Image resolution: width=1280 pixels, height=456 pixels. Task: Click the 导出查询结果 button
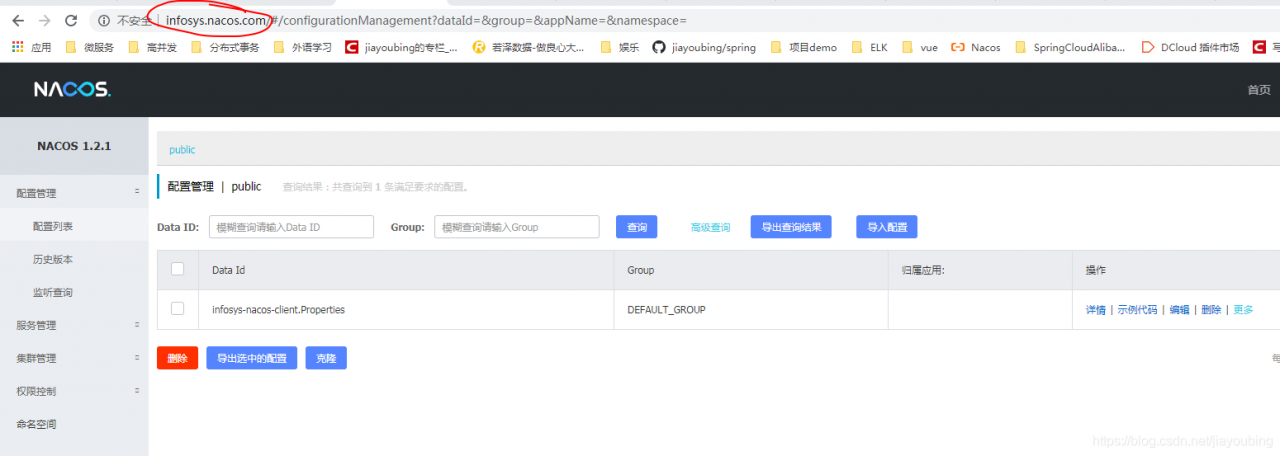coord(791,227)
